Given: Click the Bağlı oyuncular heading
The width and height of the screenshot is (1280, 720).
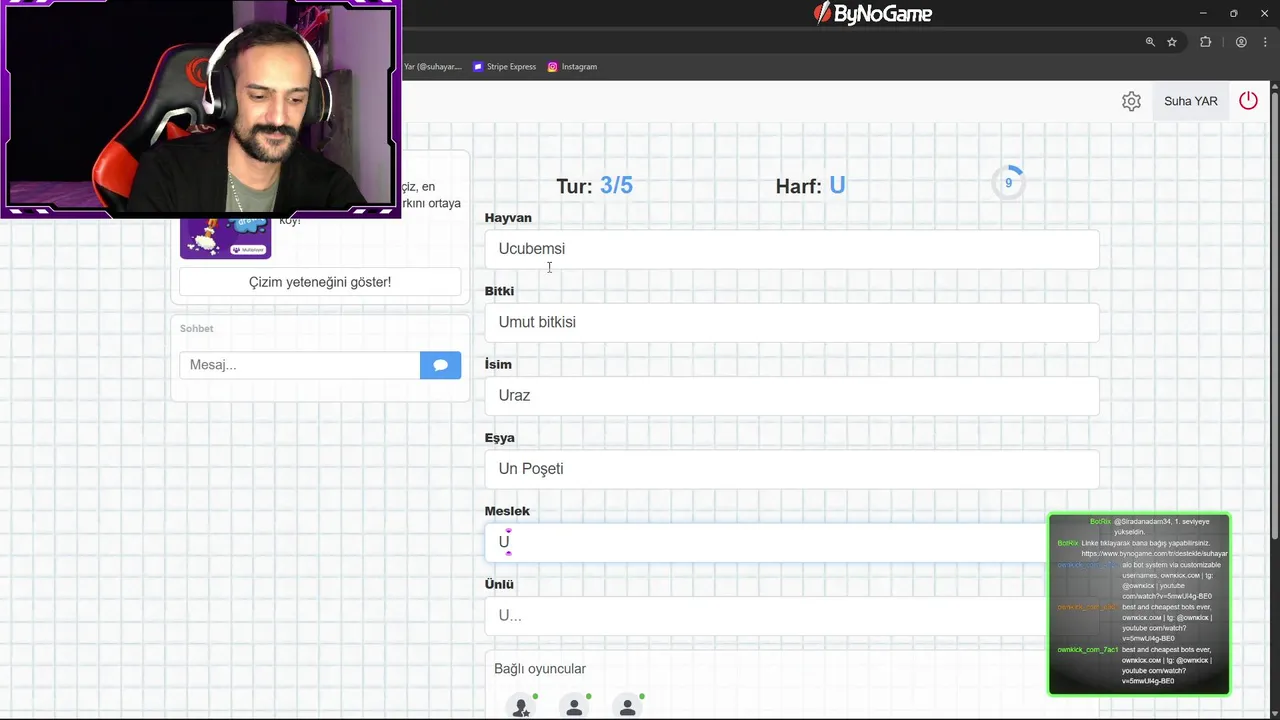Looking at the screenshot, I should click(x=540, y=669).
